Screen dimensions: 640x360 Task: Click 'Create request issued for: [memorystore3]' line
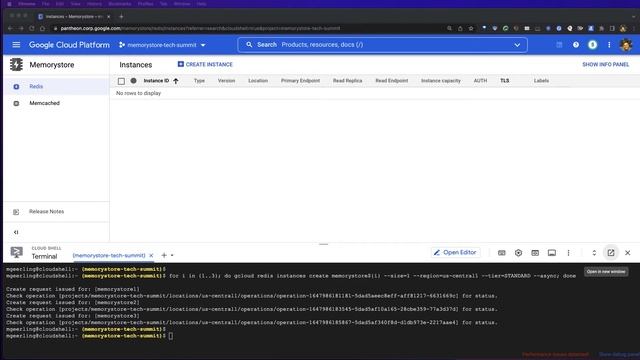73,316
